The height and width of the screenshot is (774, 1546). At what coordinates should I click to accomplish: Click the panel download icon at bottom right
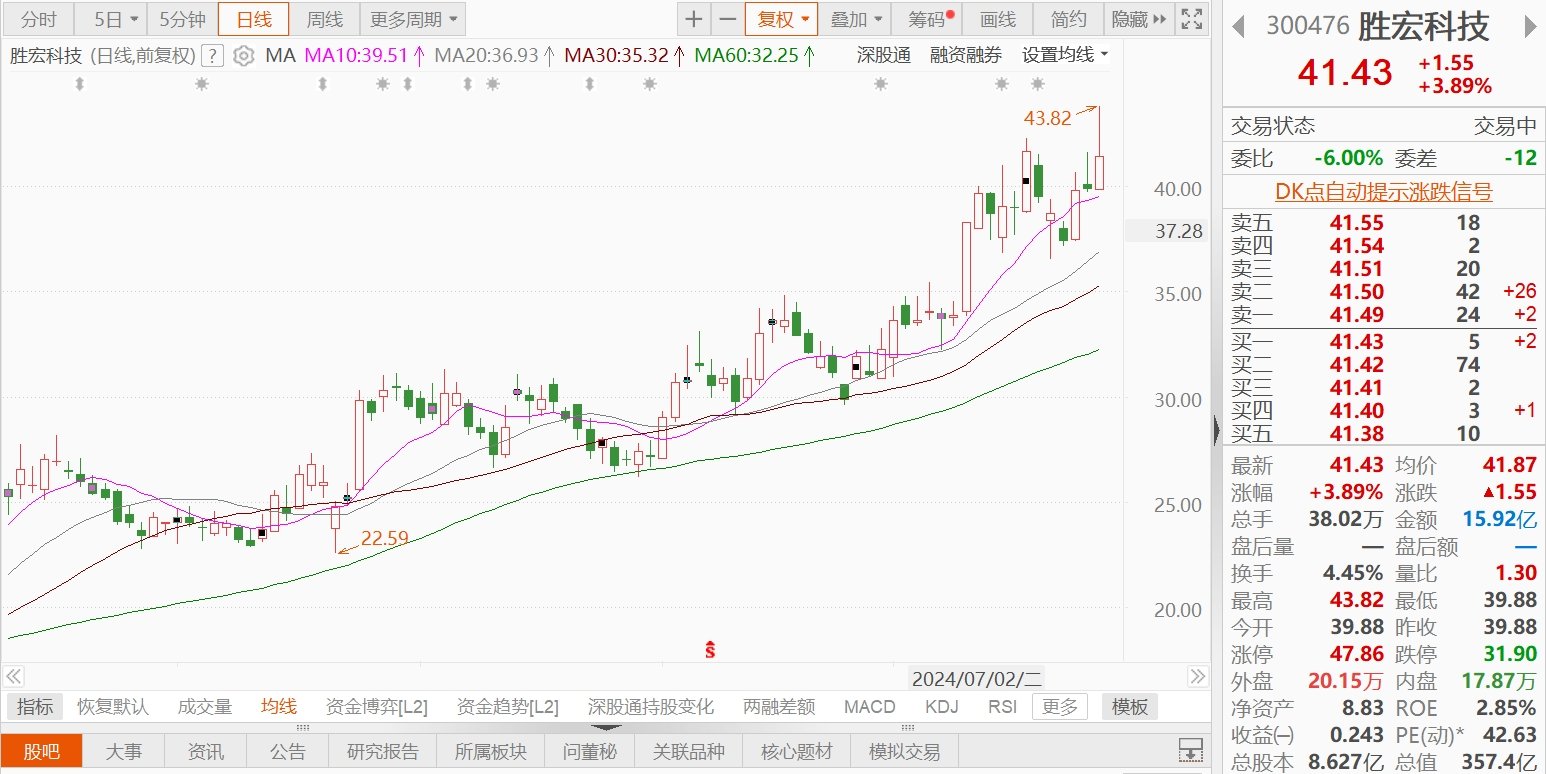coord(1190,750)
